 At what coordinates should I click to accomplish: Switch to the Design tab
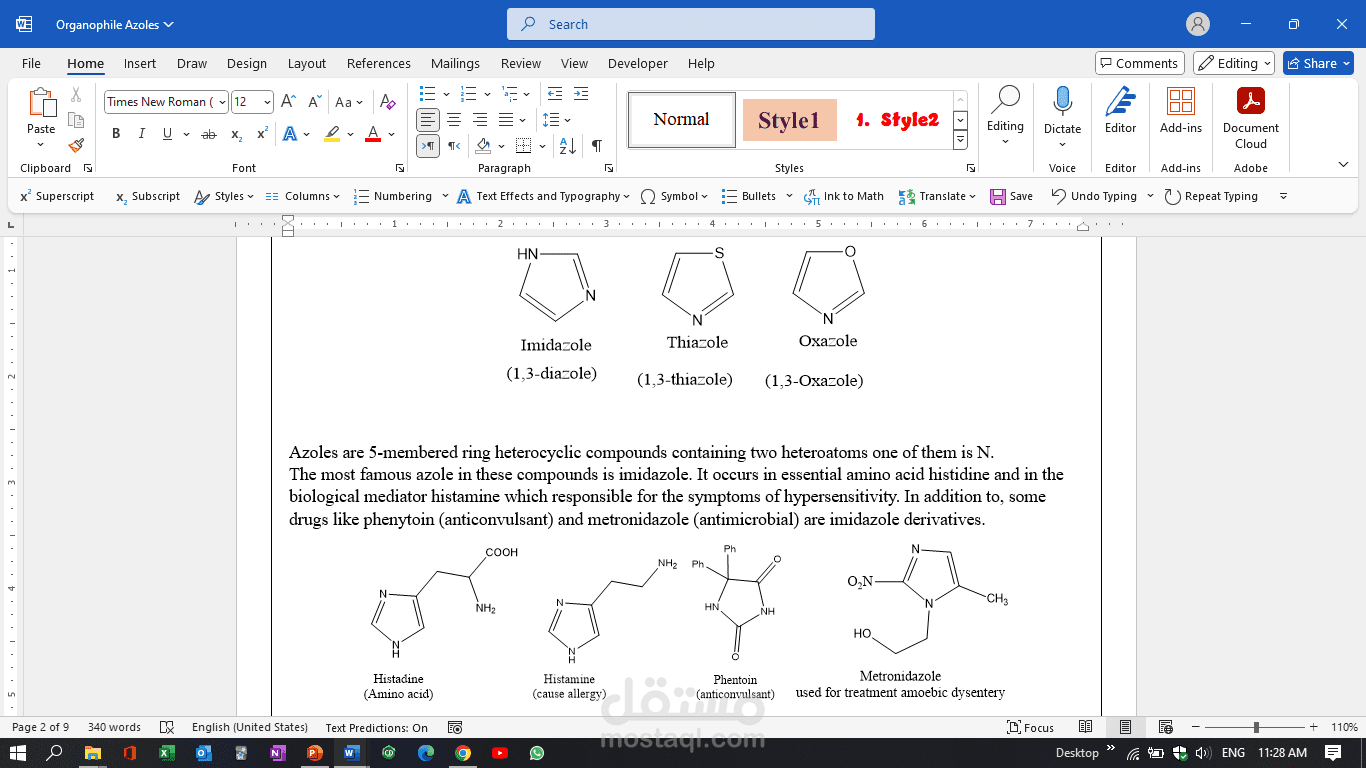247,63
